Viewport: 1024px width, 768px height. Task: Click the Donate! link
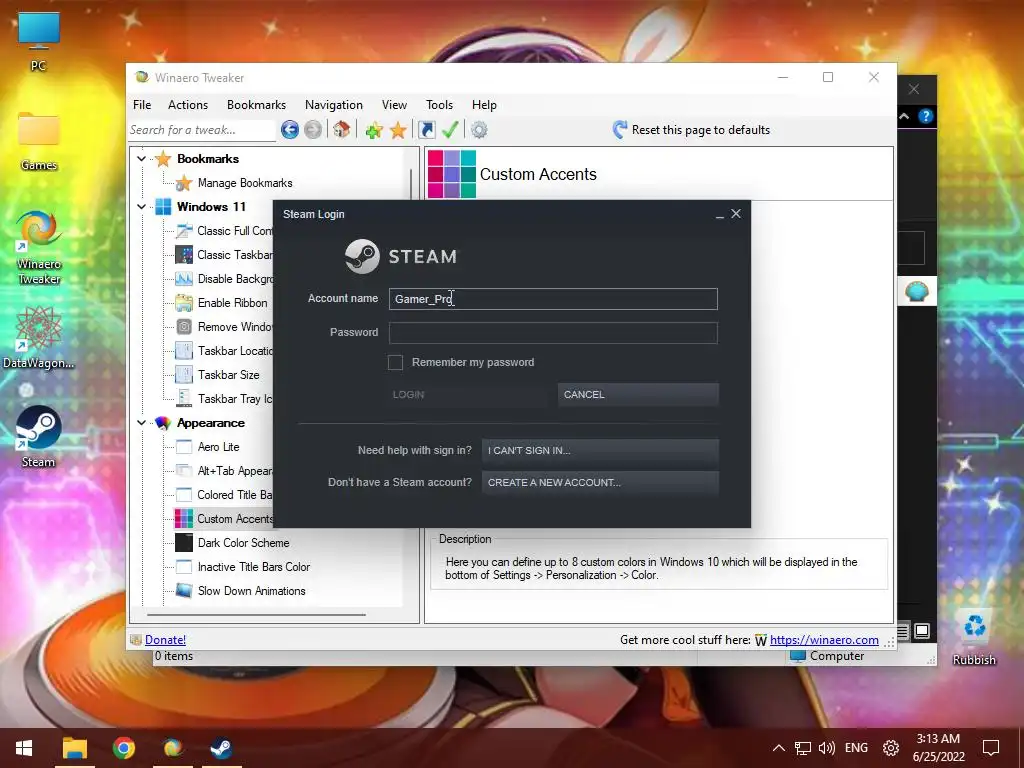pos(165,640)
